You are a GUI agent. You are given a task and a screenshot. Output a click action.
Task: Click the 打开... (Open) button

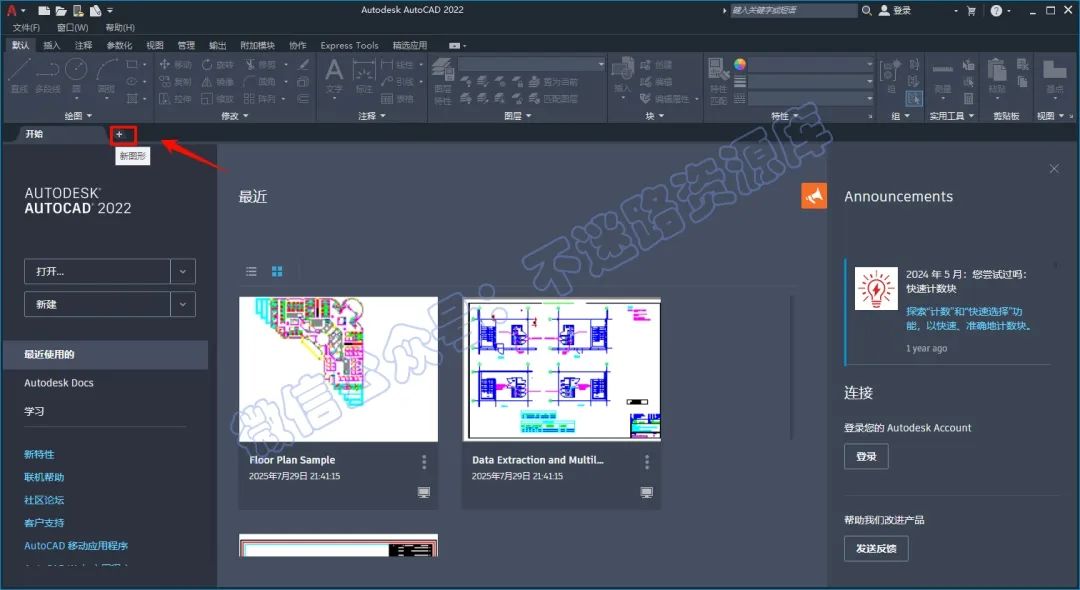tap(97, 271)
